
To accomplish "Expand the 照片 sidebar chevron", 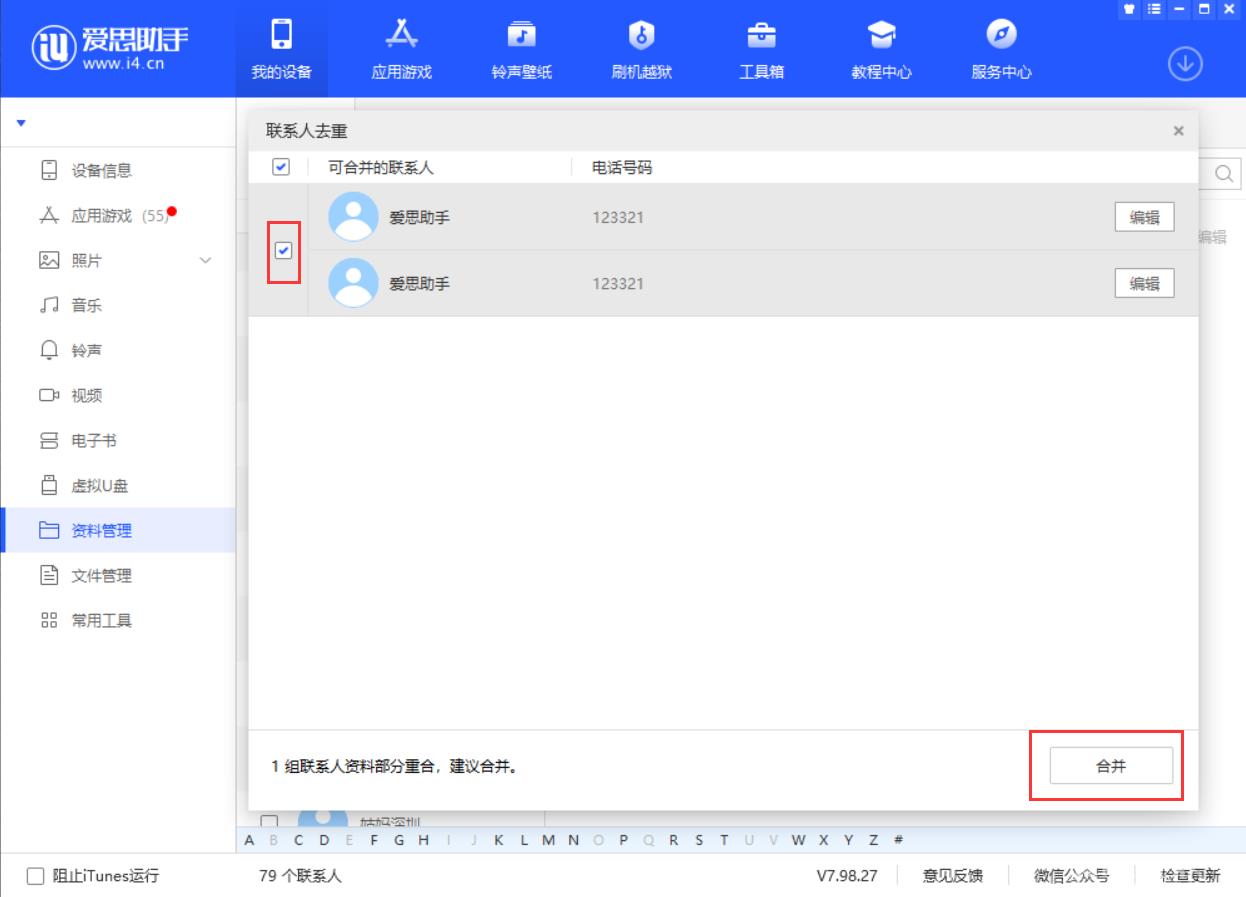I will pyautogui.click(x=206, y=261).
